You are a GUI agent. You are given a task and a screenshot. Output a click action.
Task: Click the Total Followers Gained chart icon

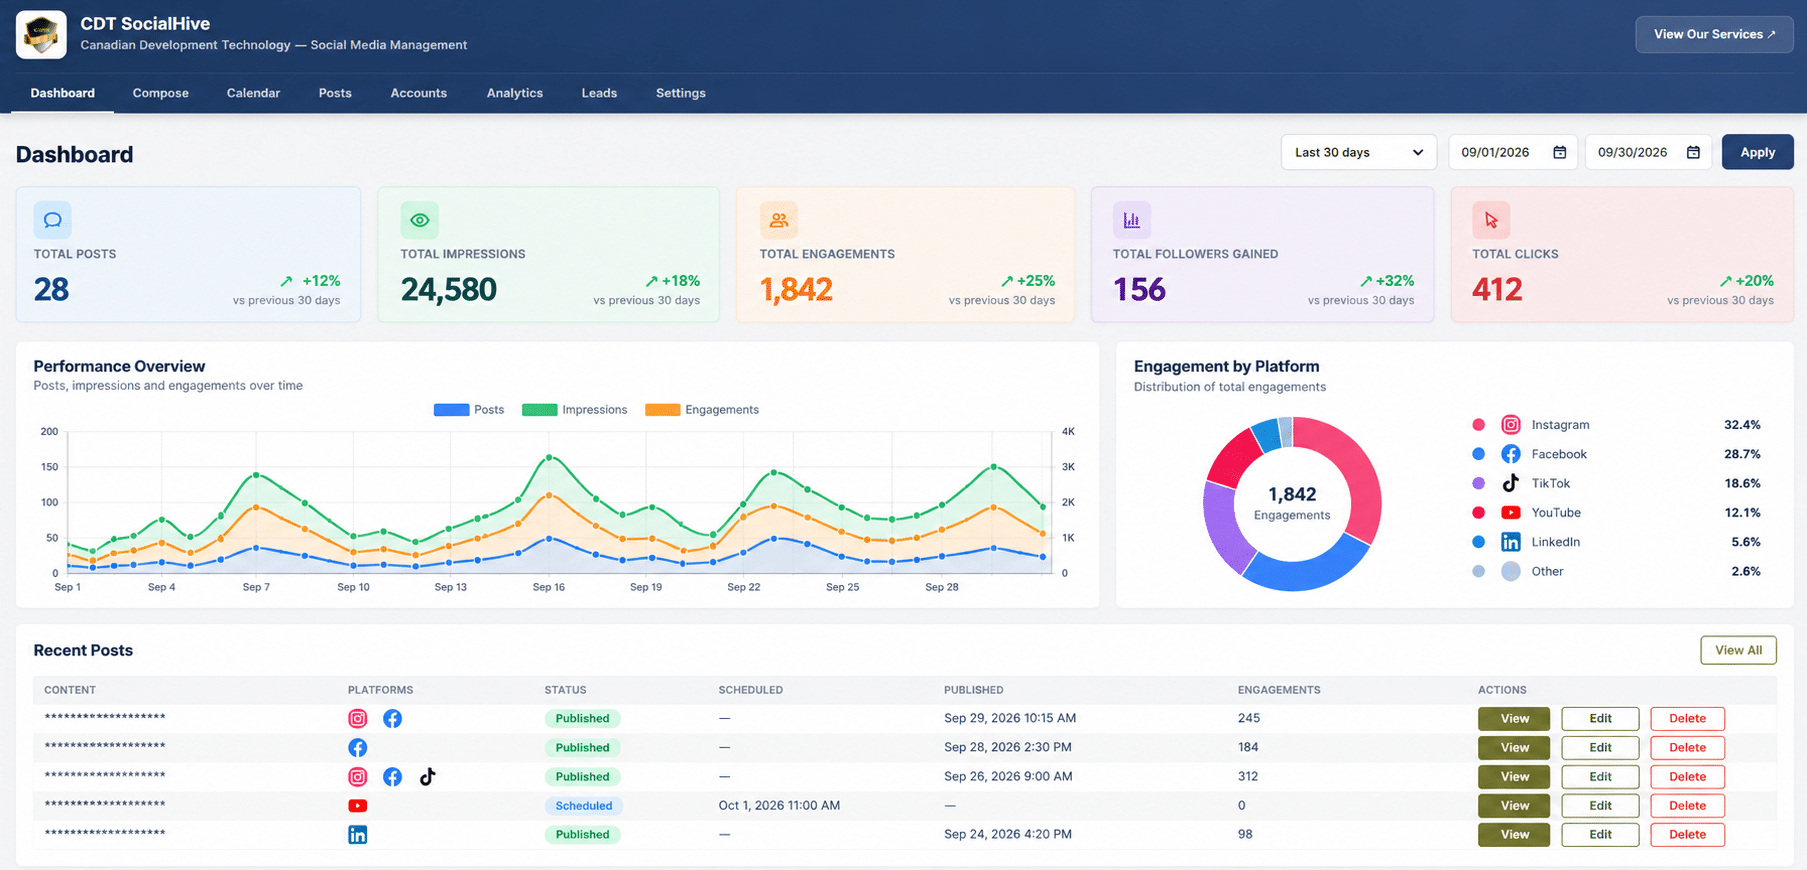pos(1132,220)
